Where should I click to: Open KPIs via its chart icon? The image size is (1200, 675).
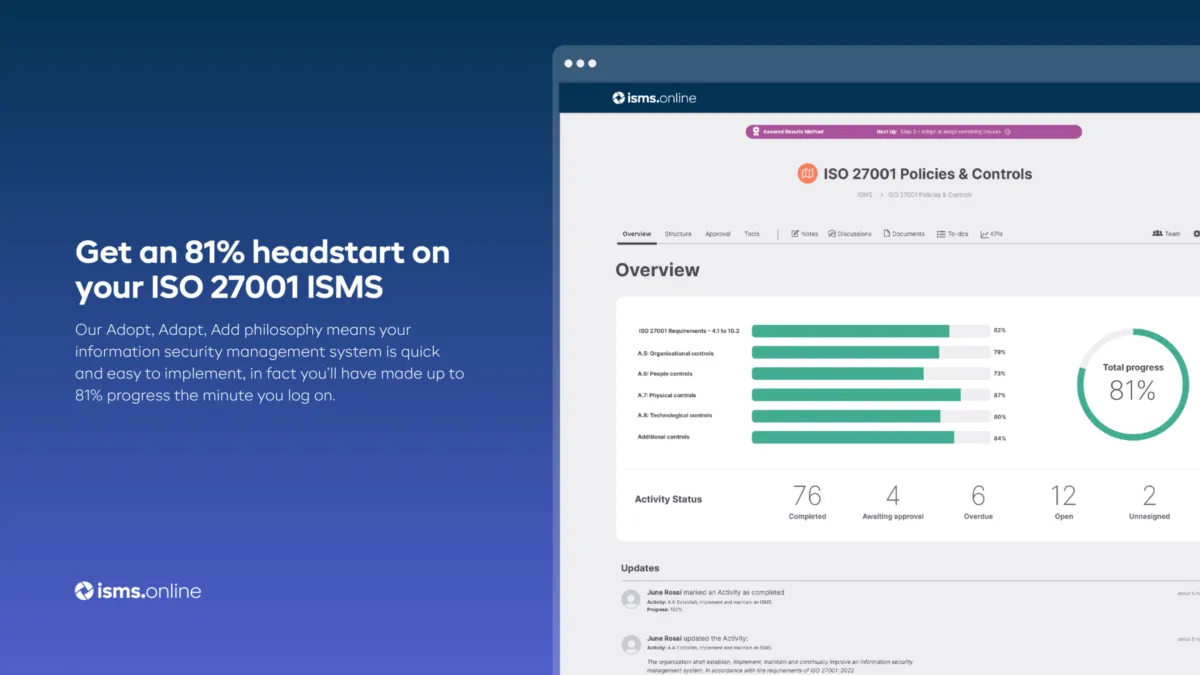point(985,234)
